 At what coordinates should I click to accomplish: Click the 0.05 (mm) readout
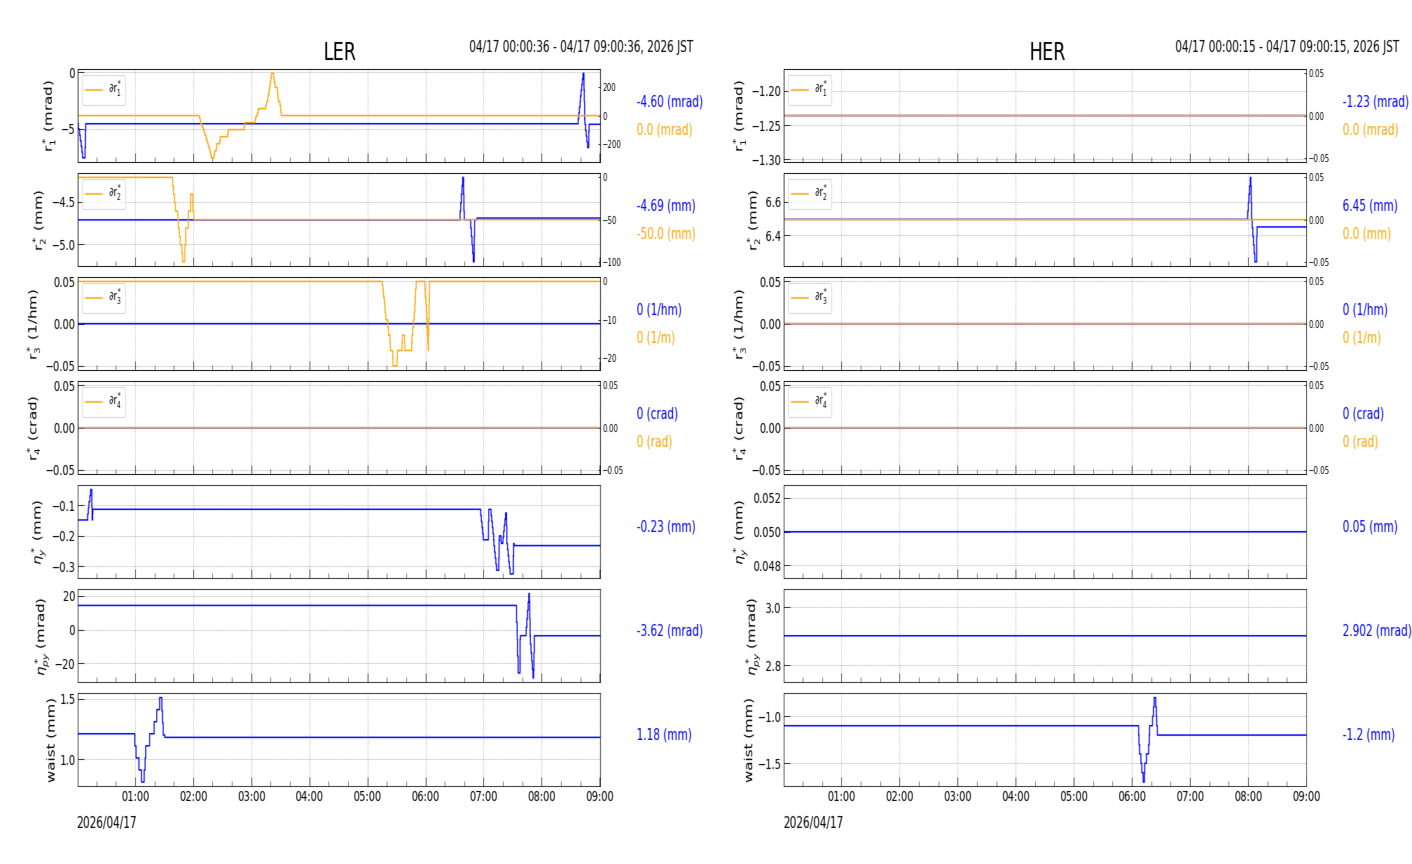tap(1369, 527)
